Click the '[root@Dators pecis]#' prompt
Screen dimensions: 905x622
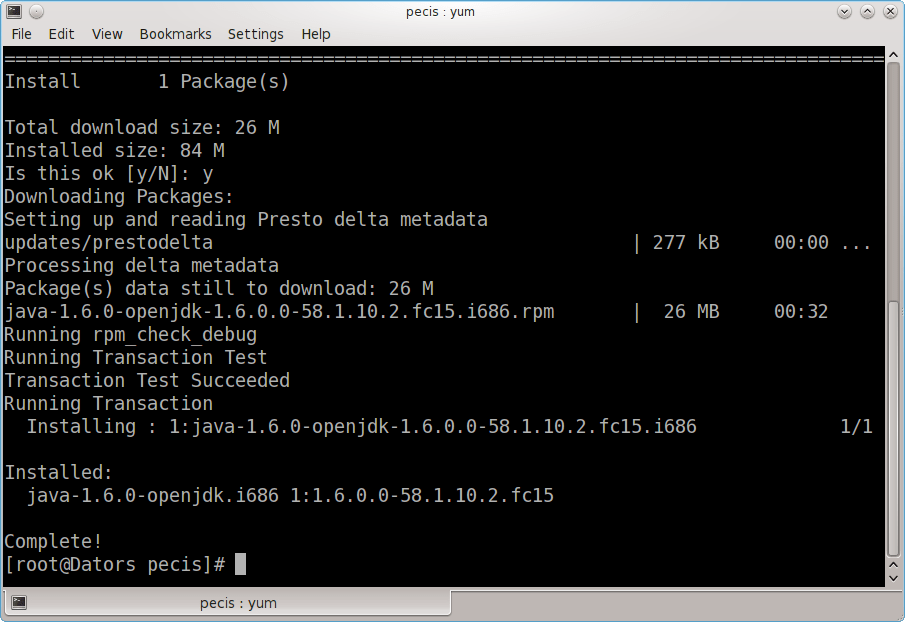(115, 564)
